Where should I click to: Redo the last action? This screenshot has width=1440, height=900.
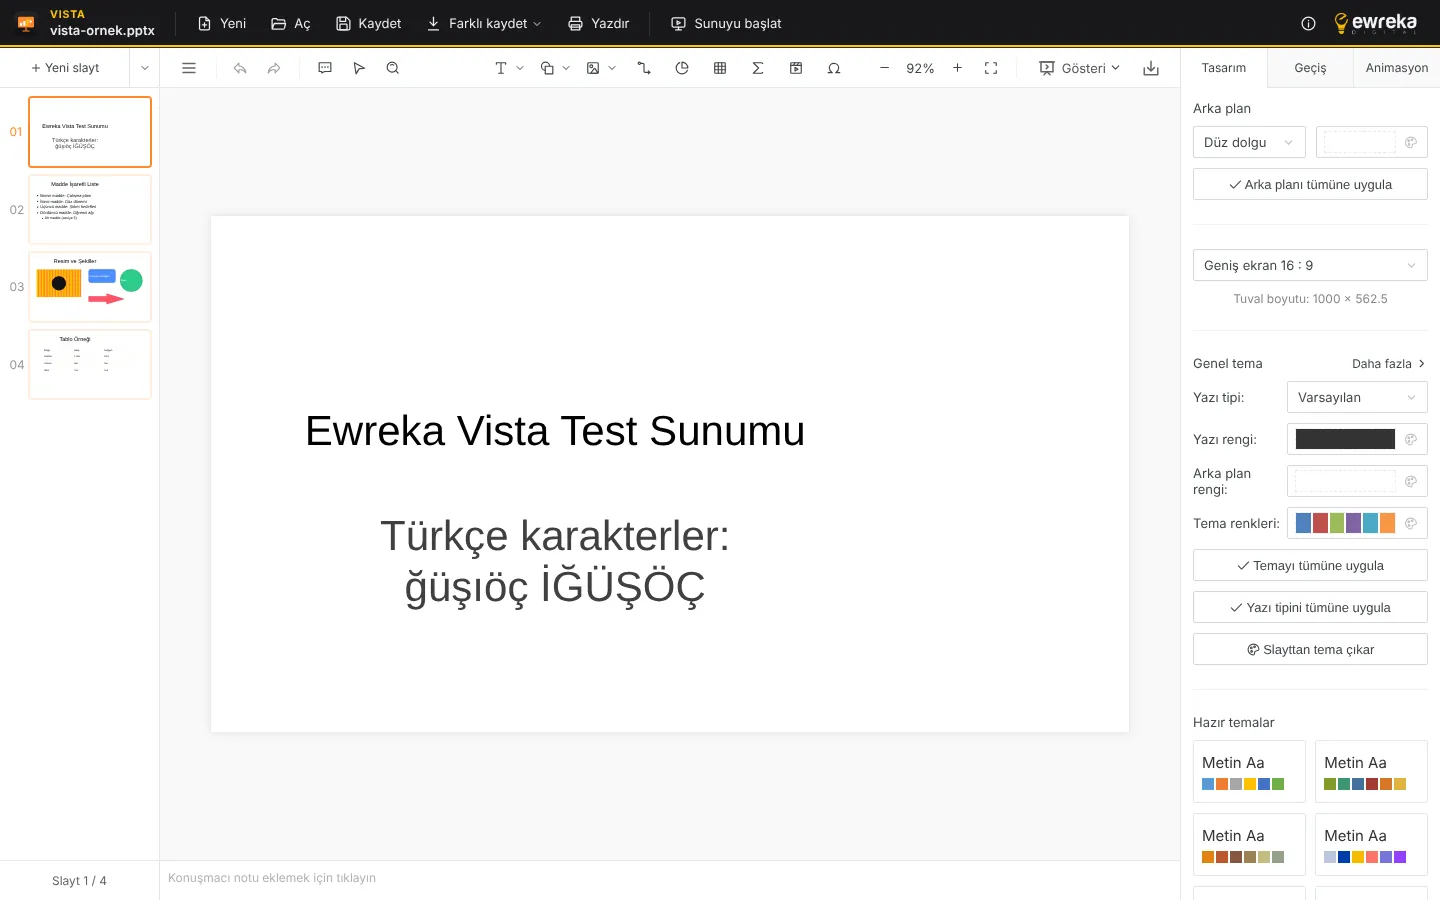tap(274, 68)
